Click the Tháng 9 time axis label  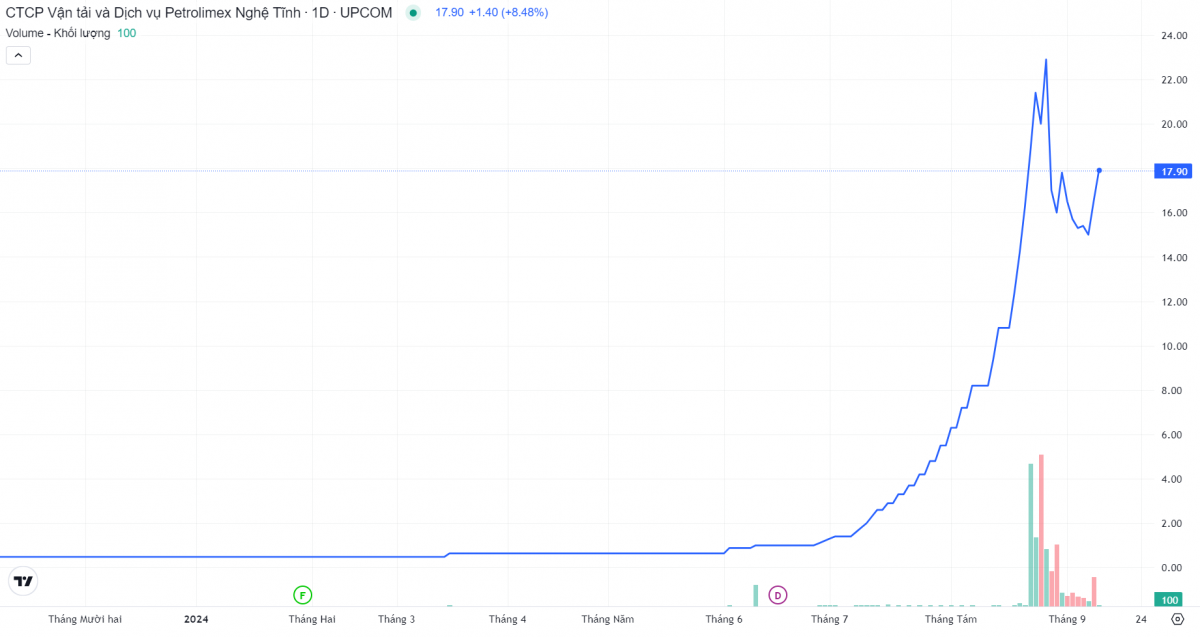(1067, 619)
